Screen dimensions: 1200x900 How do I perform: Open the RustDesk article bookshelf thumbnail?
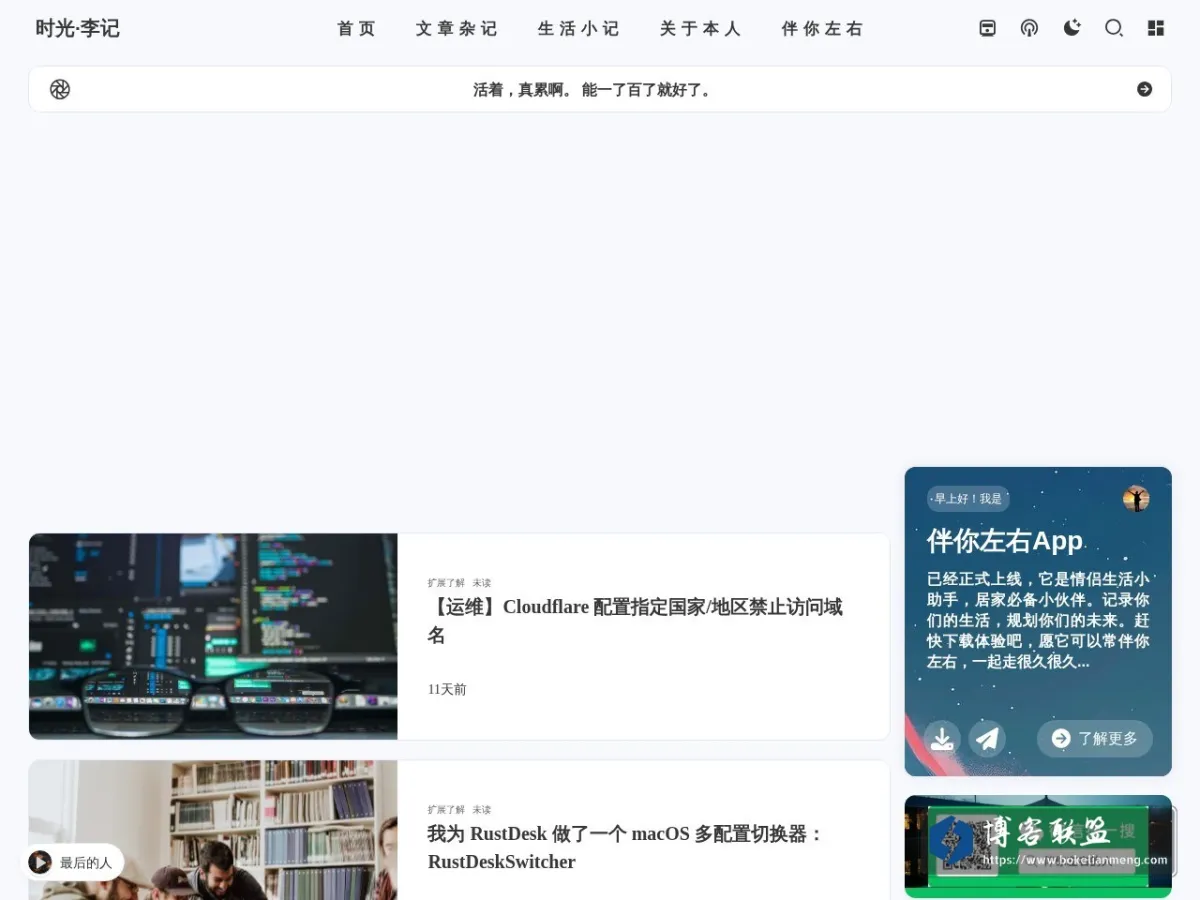click(213, 830)
